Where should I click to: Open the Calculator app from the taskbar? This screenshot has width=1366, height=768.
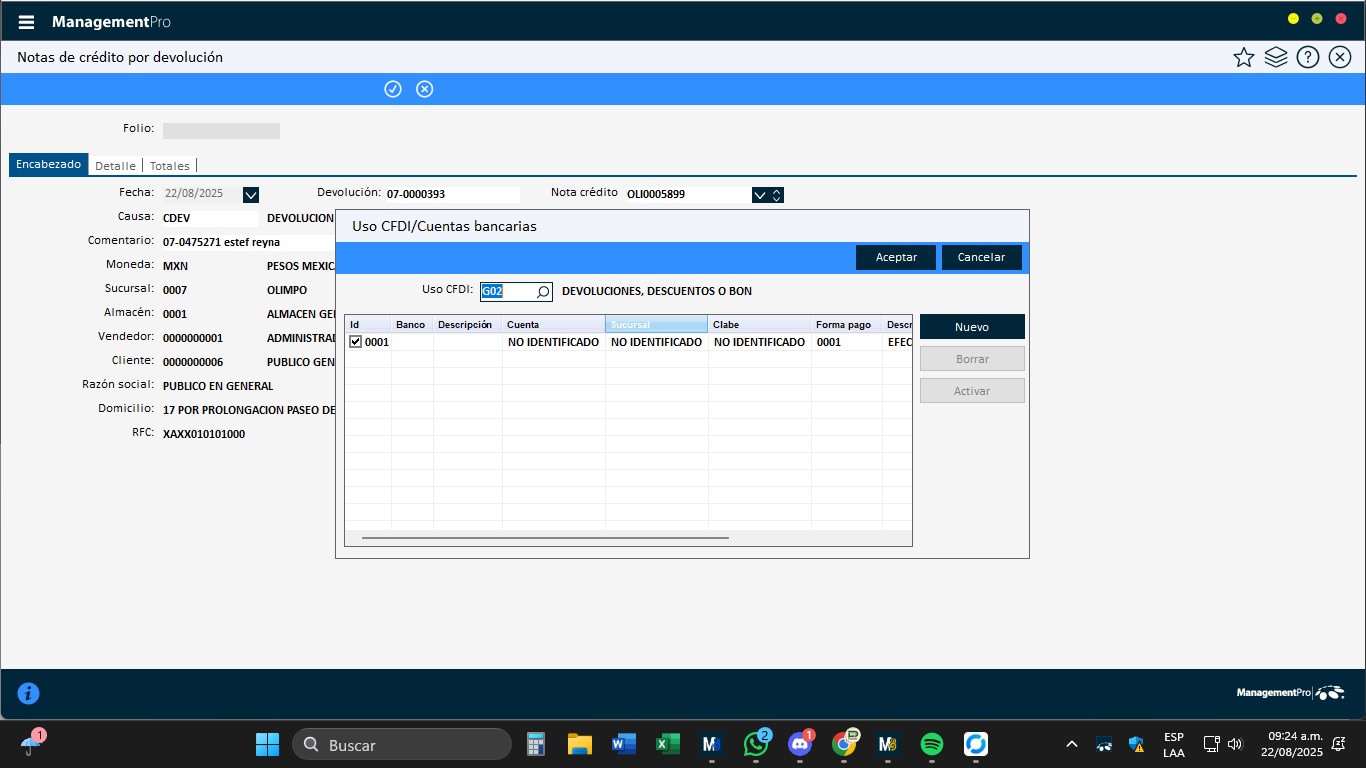pyautogui.click(x=536, y=744)
